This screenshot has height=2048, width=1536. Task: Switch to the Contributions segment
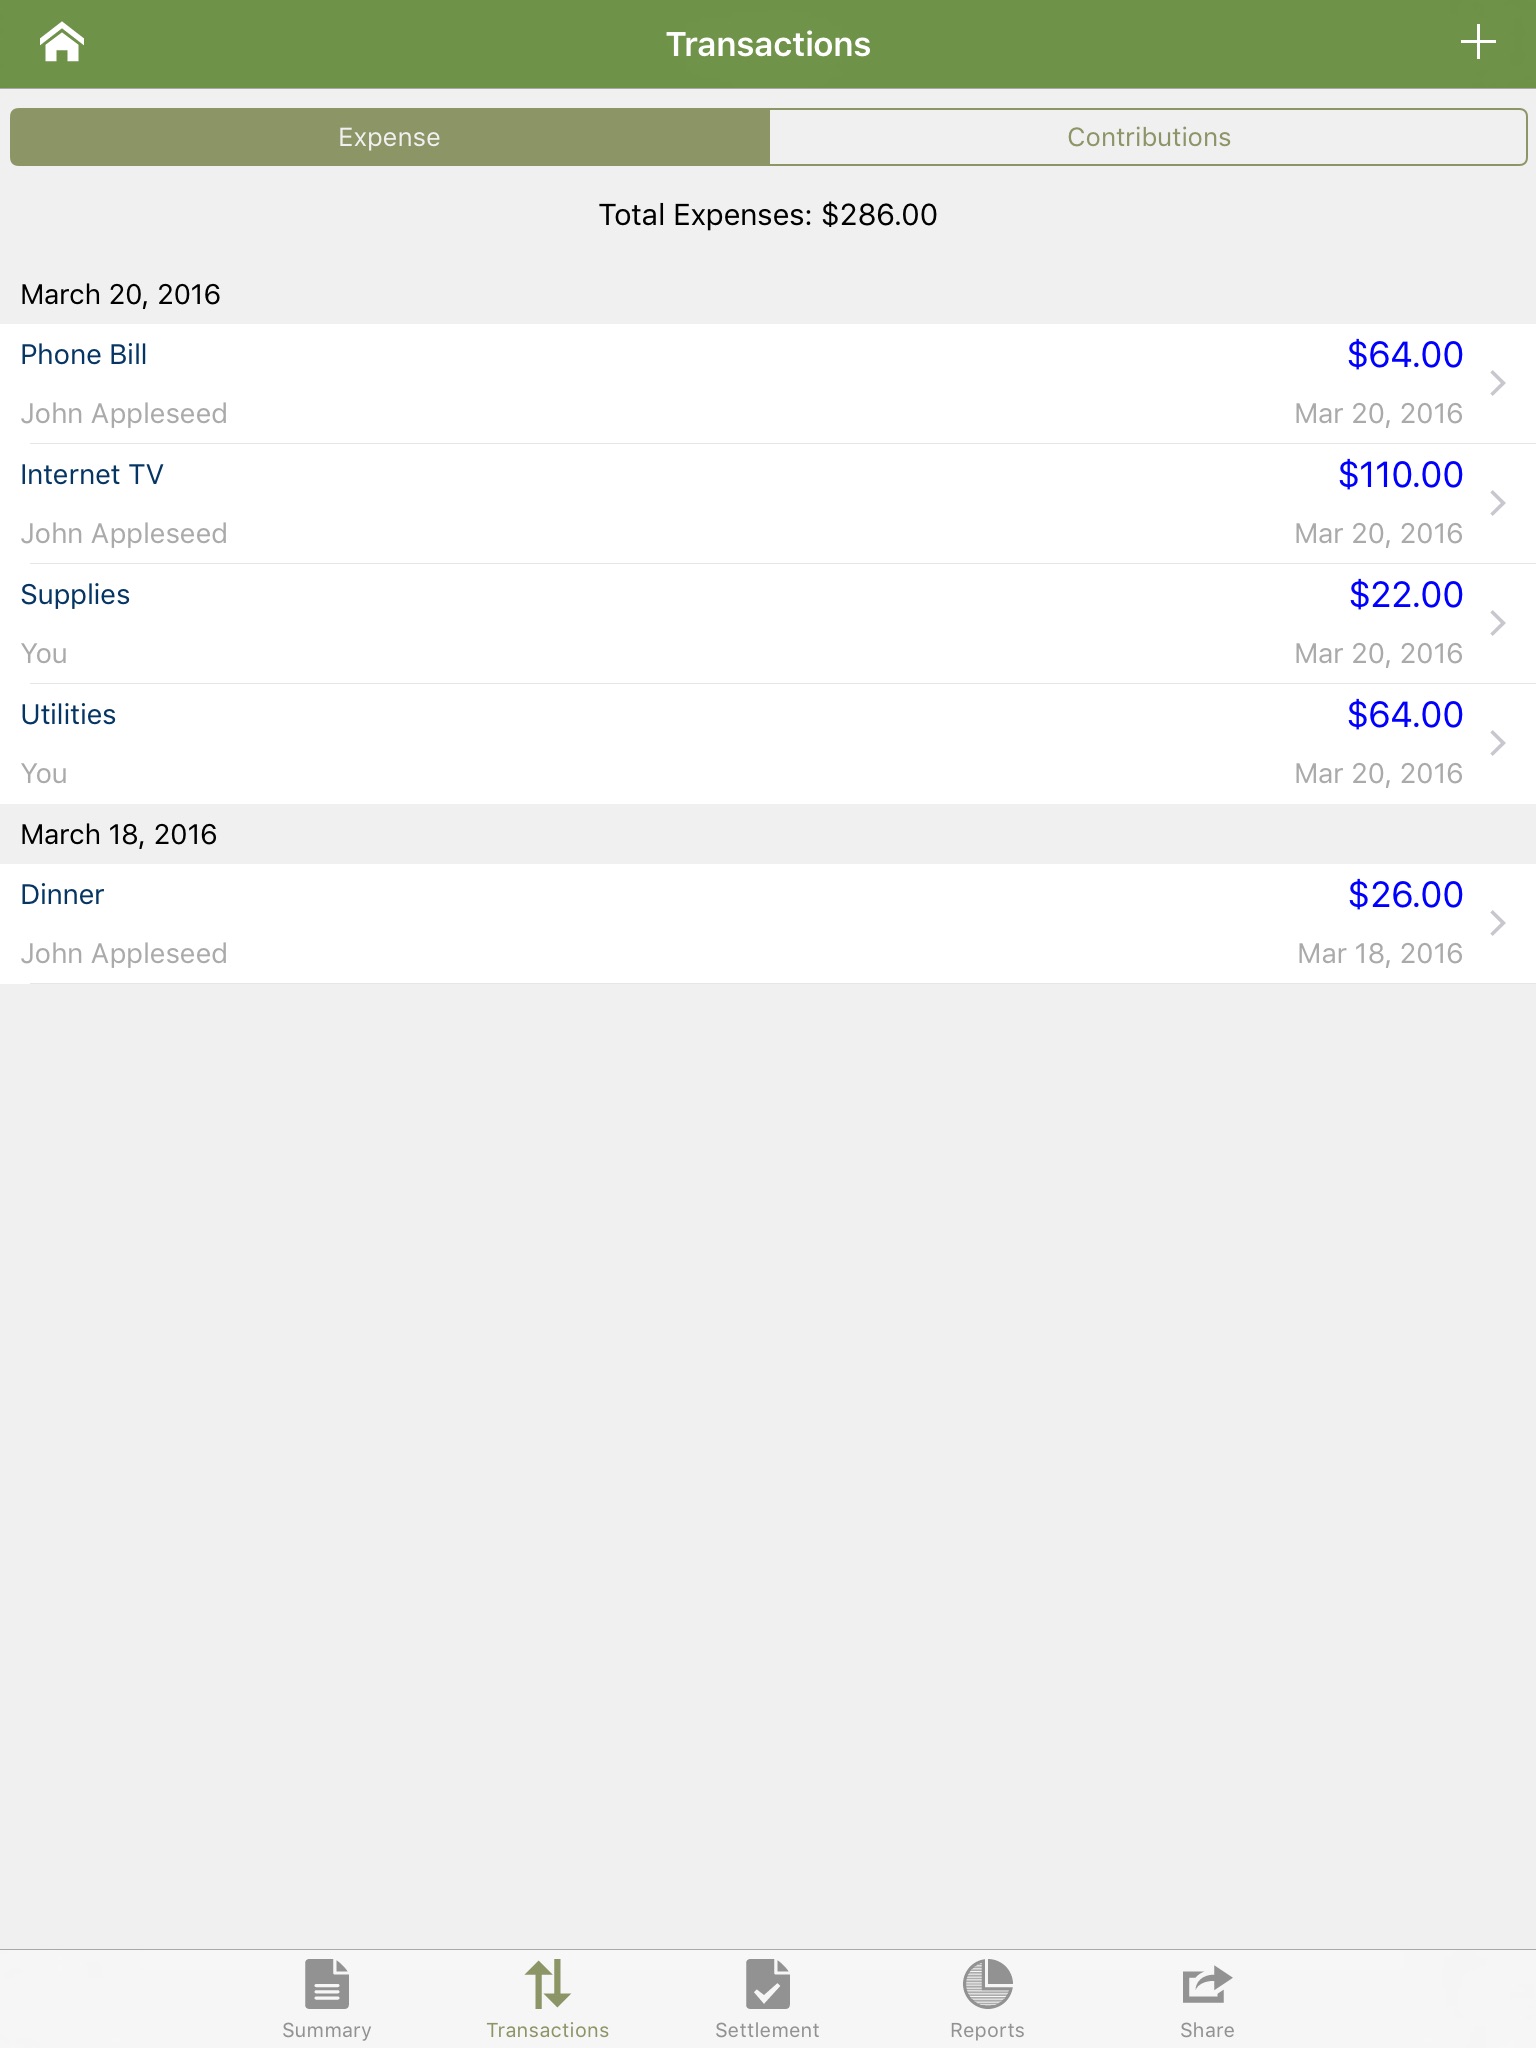[x=1148, y=137]
